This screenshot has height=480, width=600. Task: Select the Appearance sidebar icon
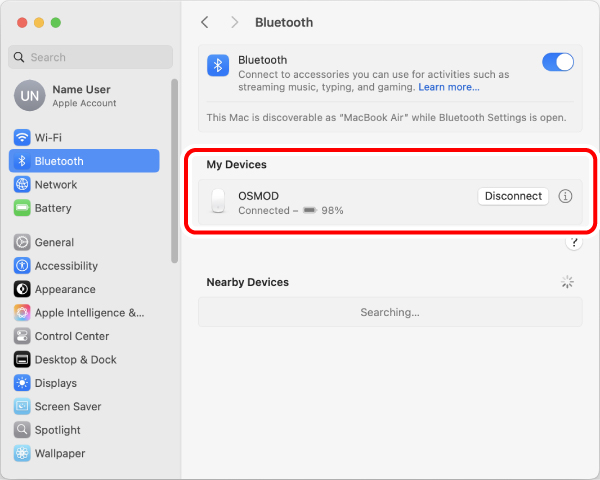[22, 289]
